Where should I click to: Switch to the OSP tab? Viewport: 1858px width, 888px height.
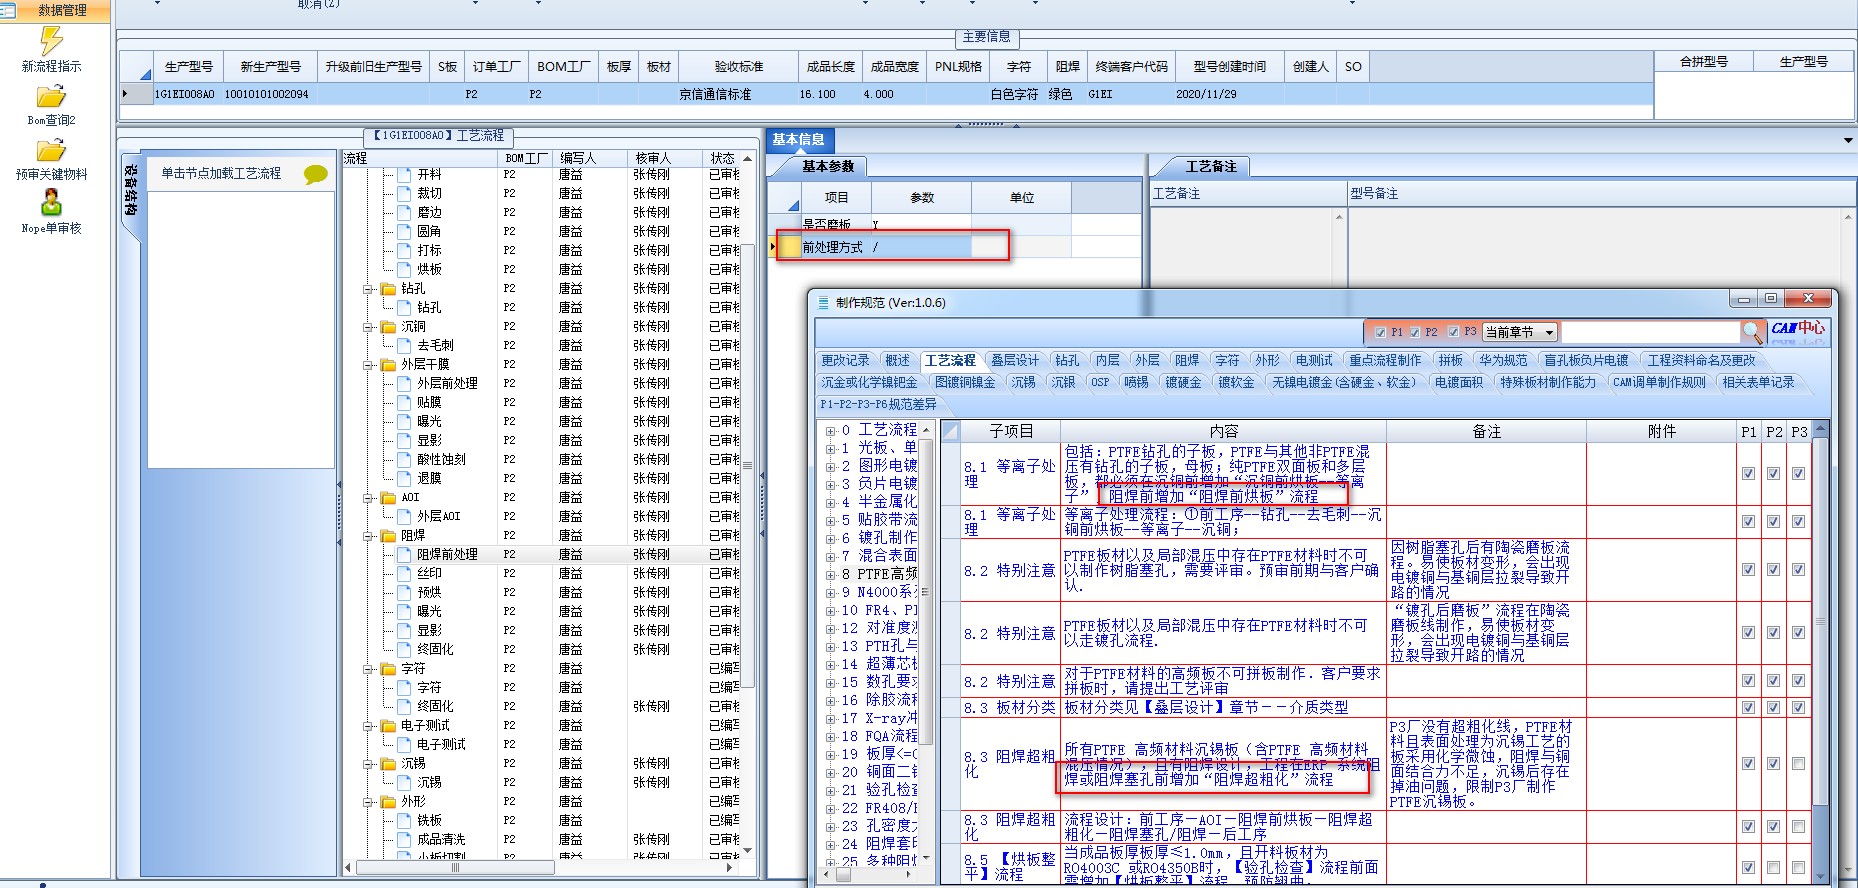1099,383
